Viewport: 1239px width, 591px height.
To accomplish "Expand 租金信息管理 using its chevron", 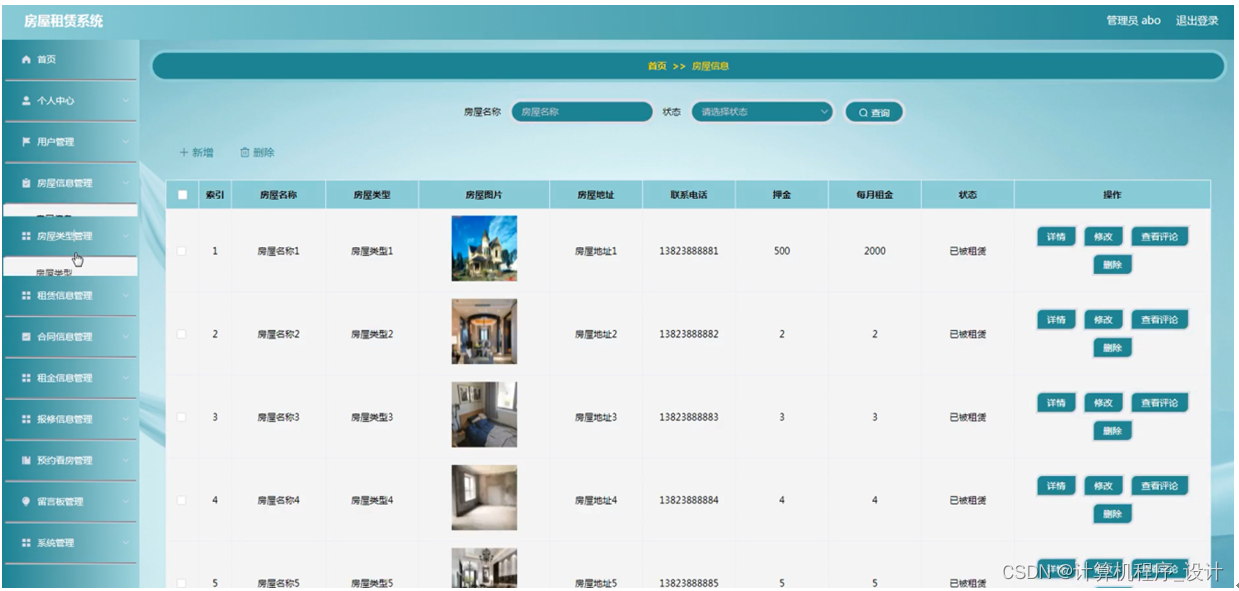I will pos(126,378).
